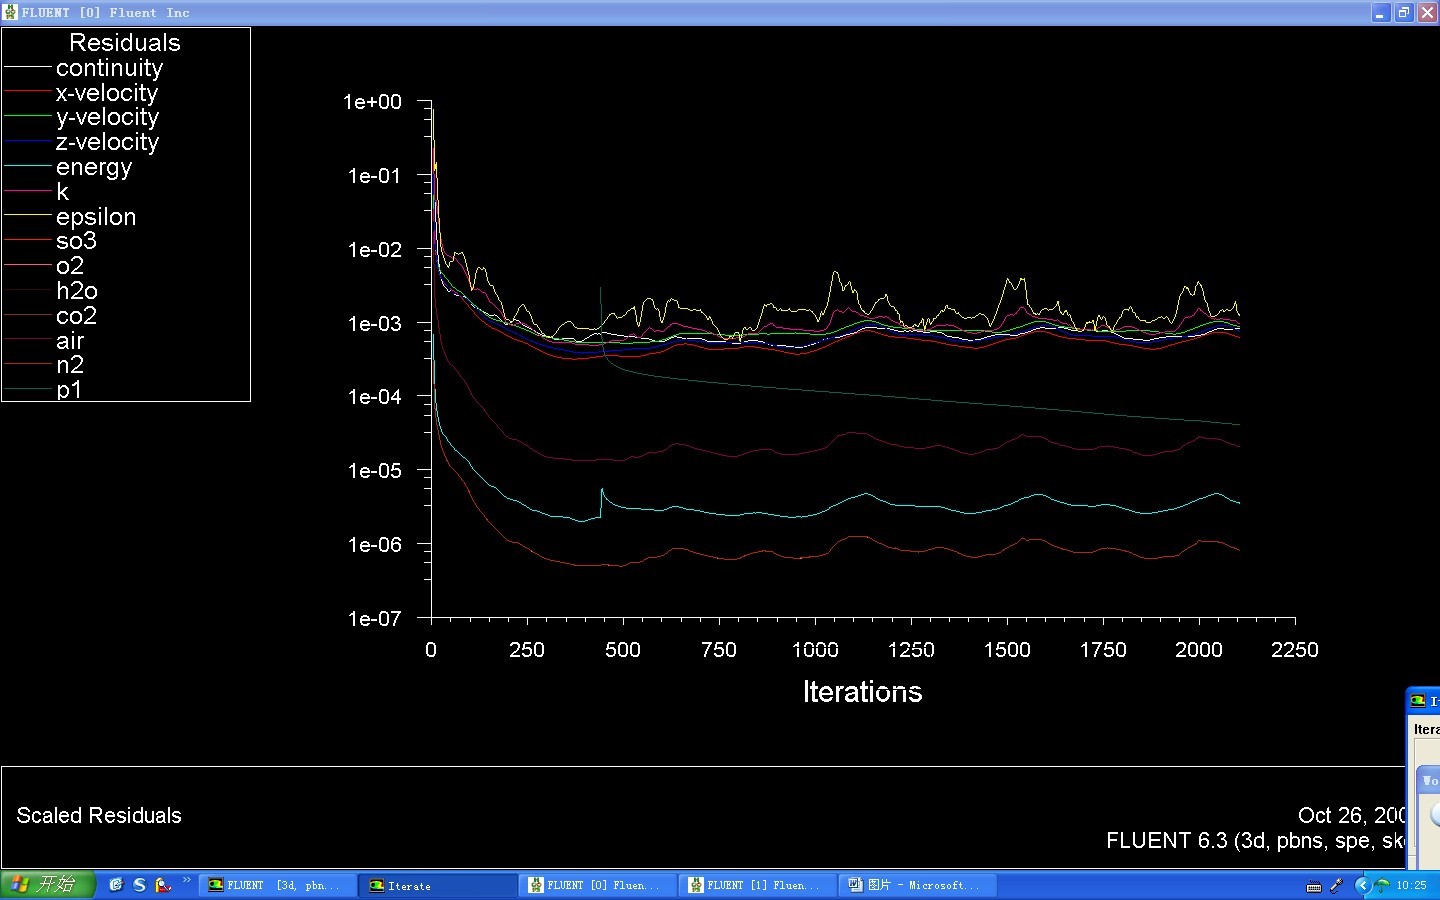Click the keyboard icon in the language bar

pos(1314,886)
